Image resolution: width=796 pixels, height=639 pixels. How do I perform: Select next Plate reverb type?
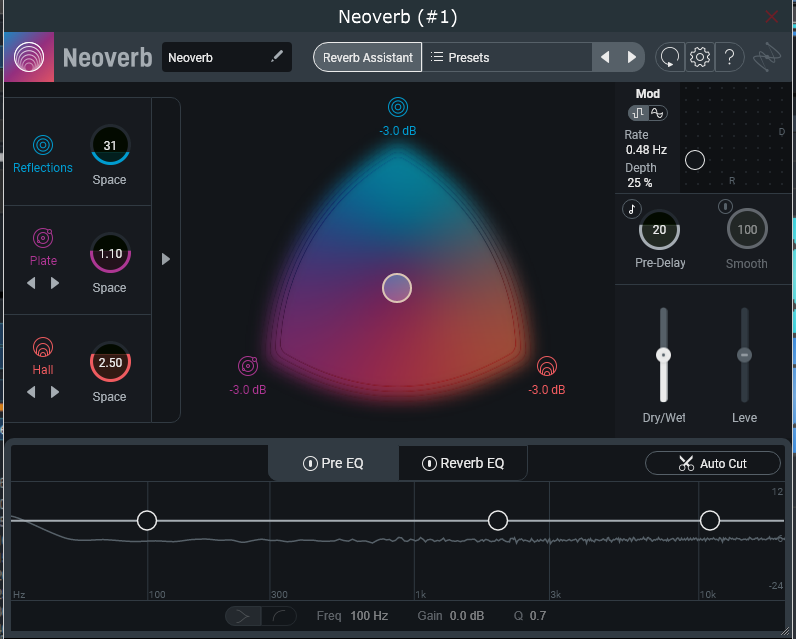click(x=55, y=283)
